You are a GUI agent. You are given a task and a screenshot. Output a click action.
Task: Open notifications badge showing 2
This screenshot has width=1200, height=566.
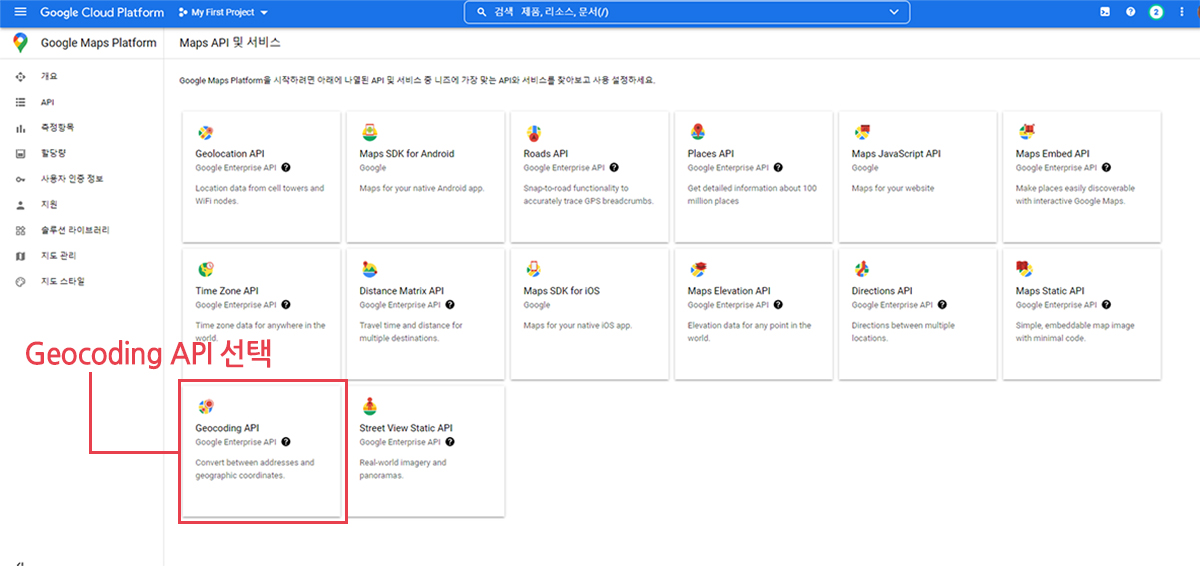1156,12
